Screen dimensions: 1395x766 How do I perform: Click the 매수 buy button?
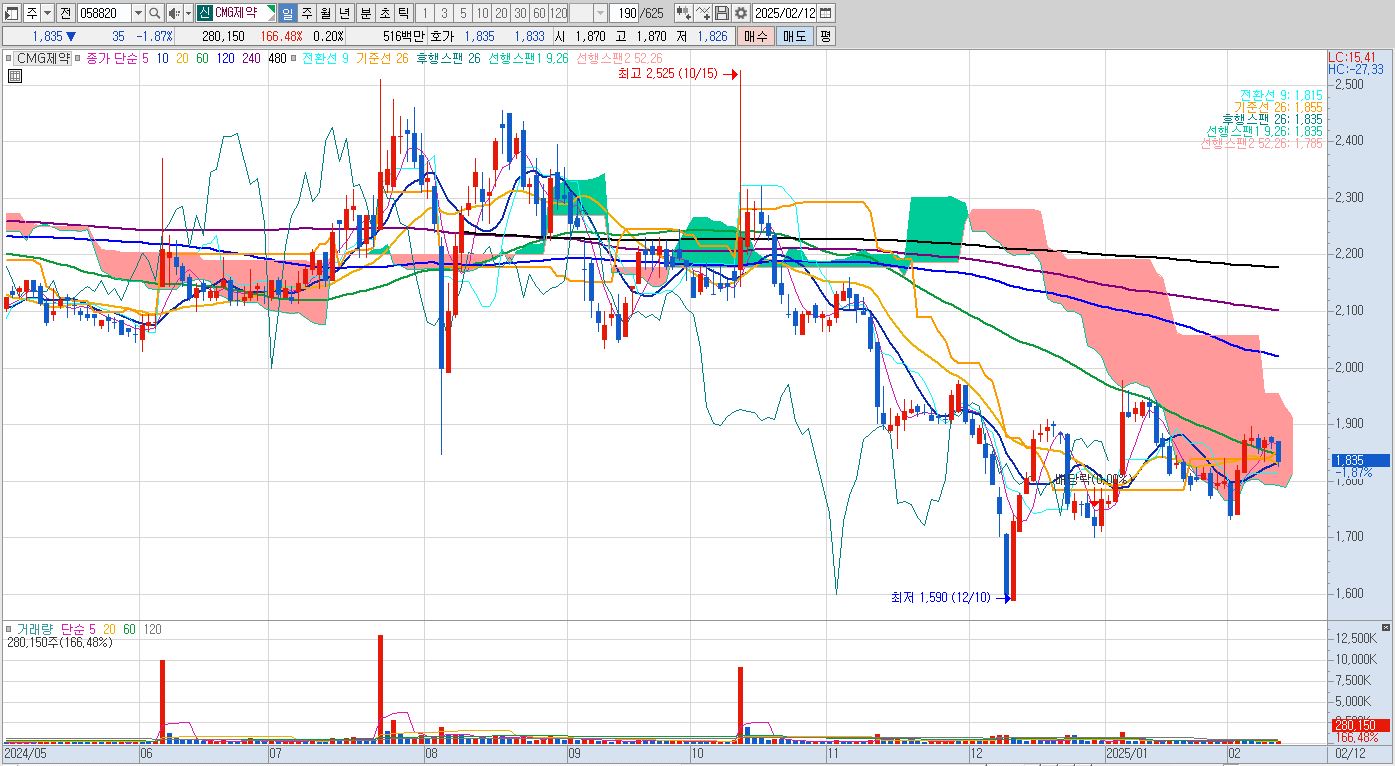tap(755, 36)
